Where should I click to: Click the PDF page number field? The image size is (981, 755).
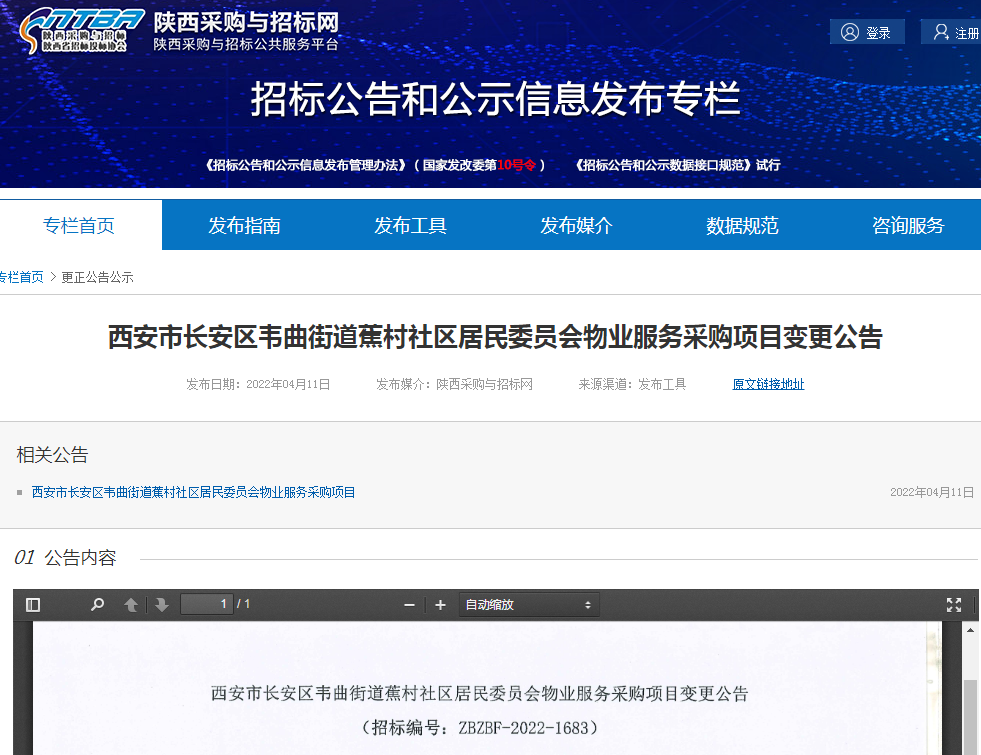[206, 604]
